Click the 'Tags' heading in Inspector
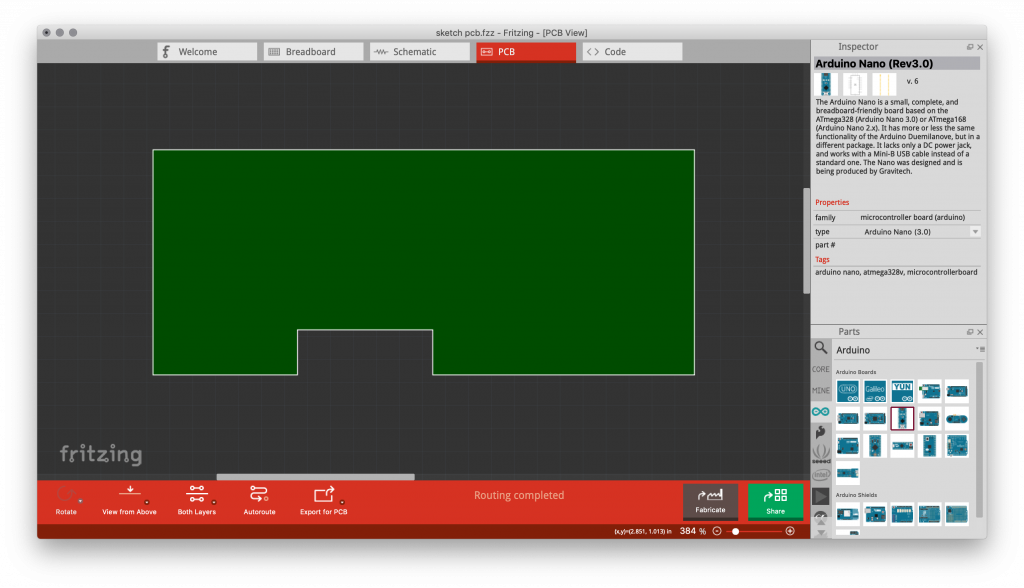This screenshot has height=588, width=1024. (x=822, y=259)
